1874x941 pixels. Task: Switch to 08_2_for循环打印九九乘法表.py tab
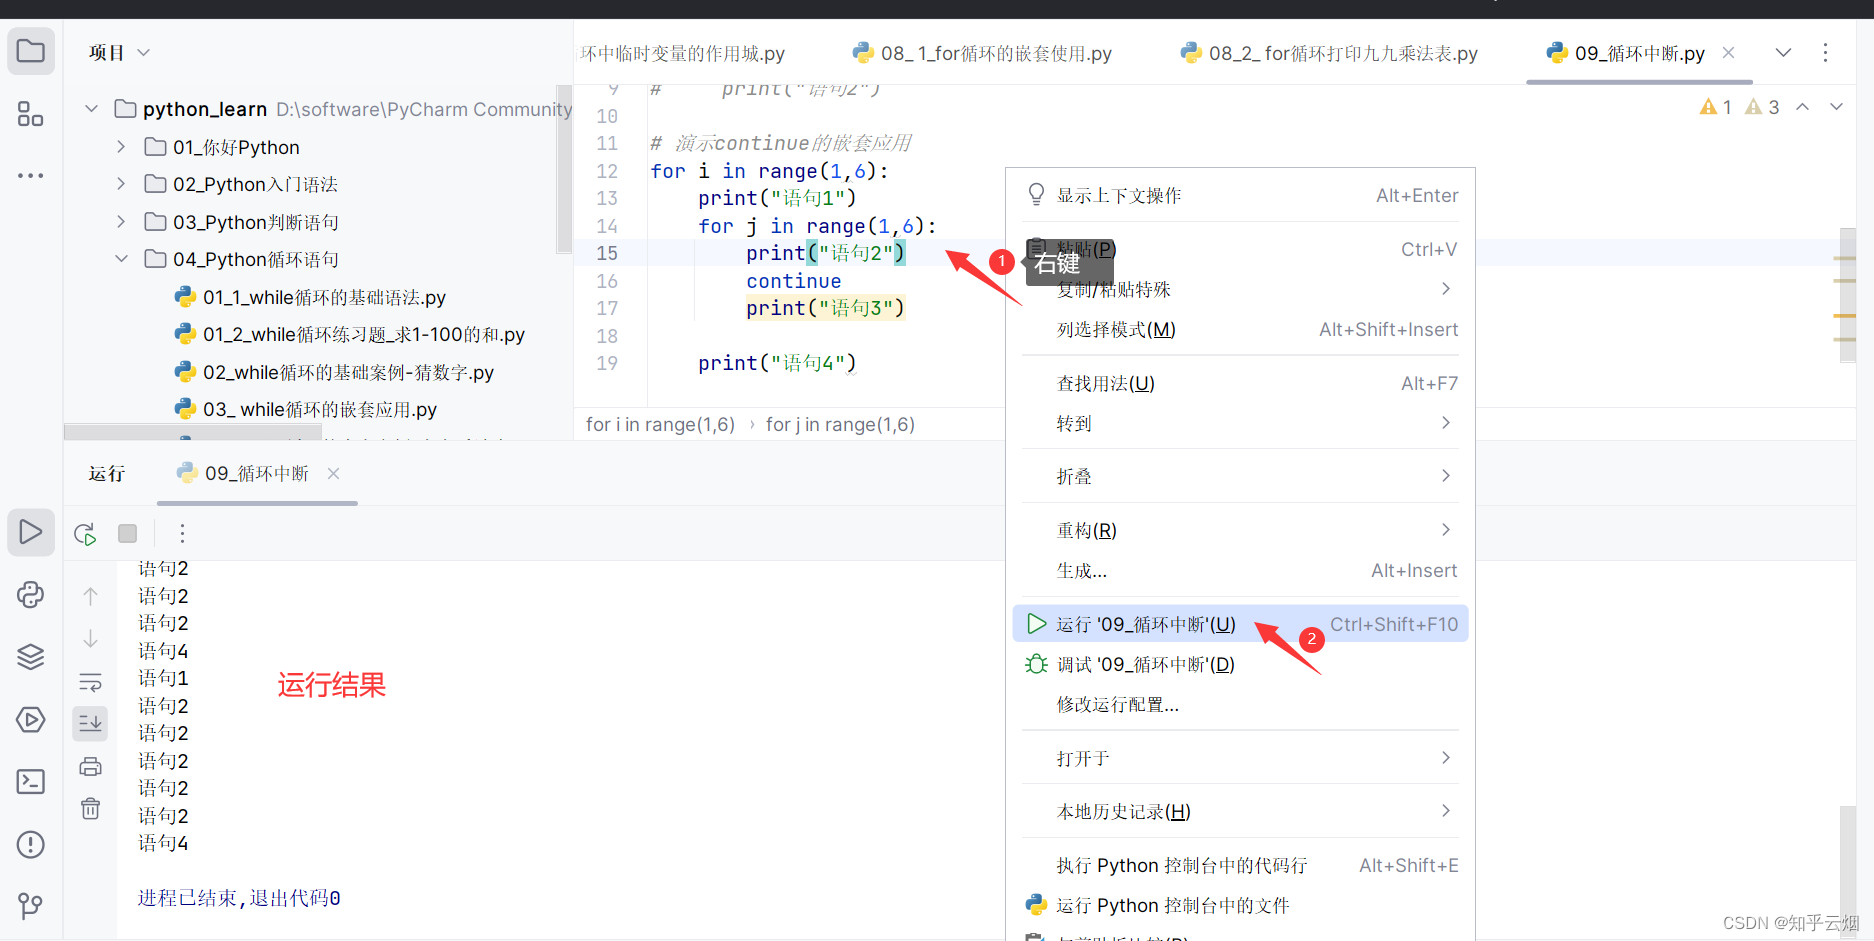click(x=1329, y=53)
